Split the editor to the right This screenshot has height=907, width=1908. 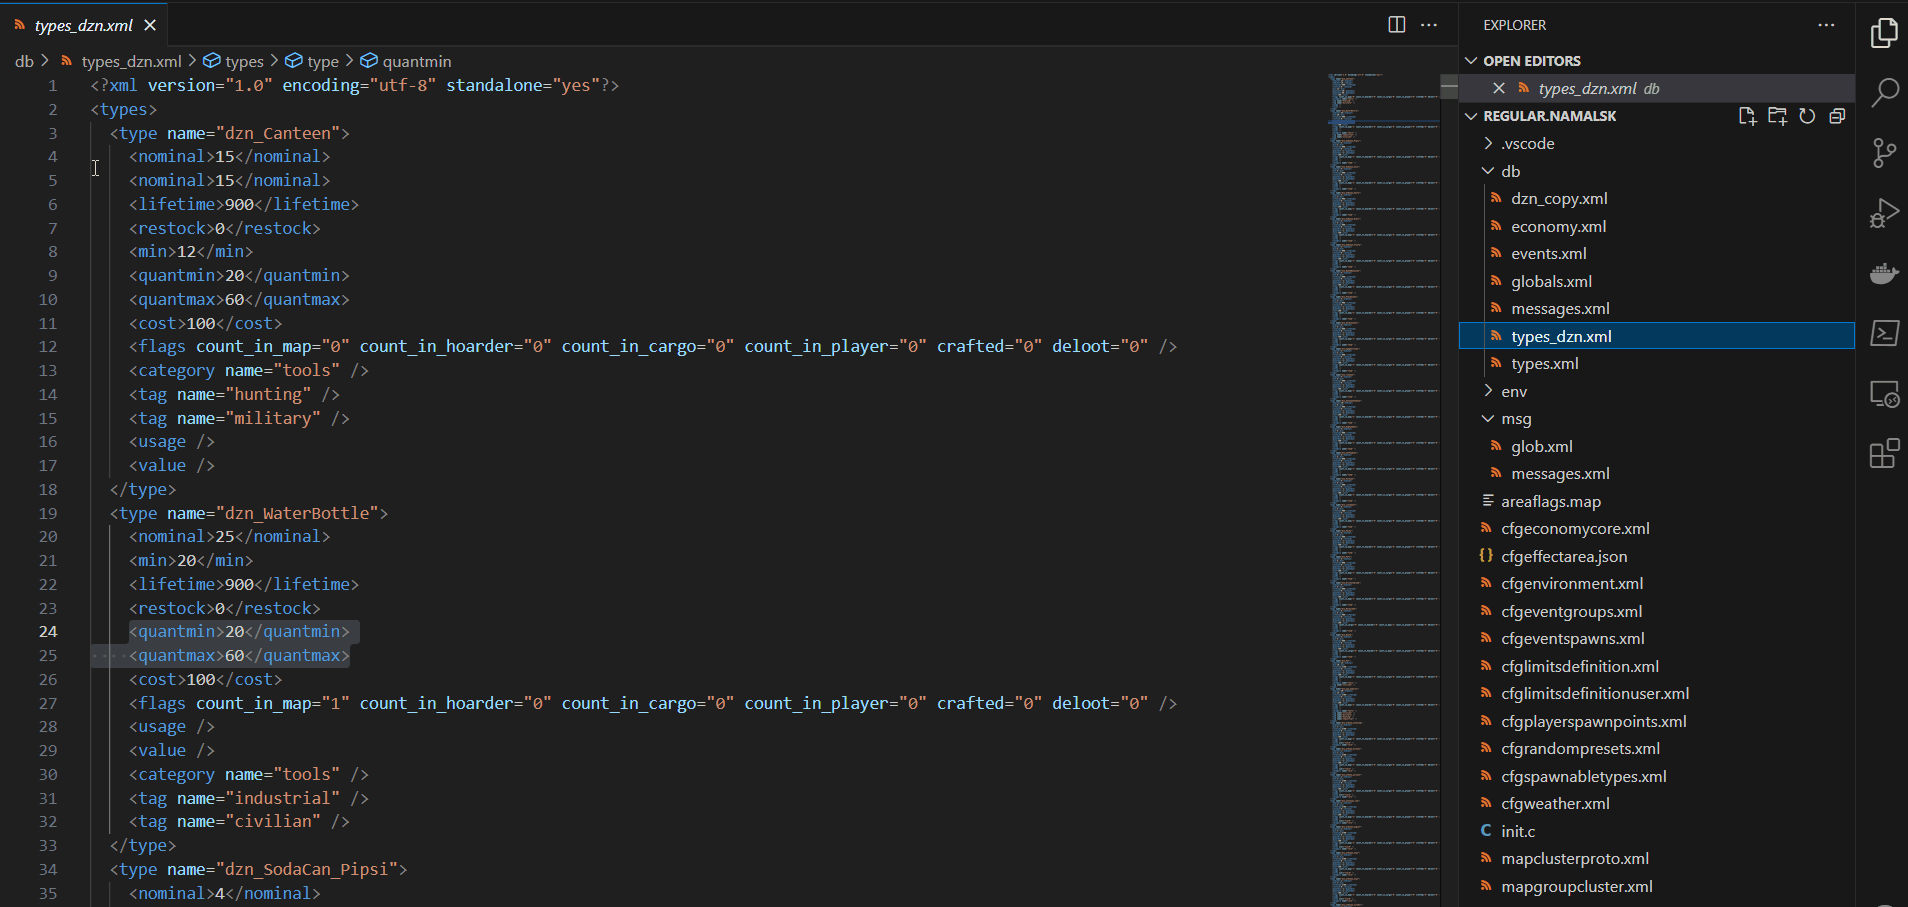click(1397, 25)
